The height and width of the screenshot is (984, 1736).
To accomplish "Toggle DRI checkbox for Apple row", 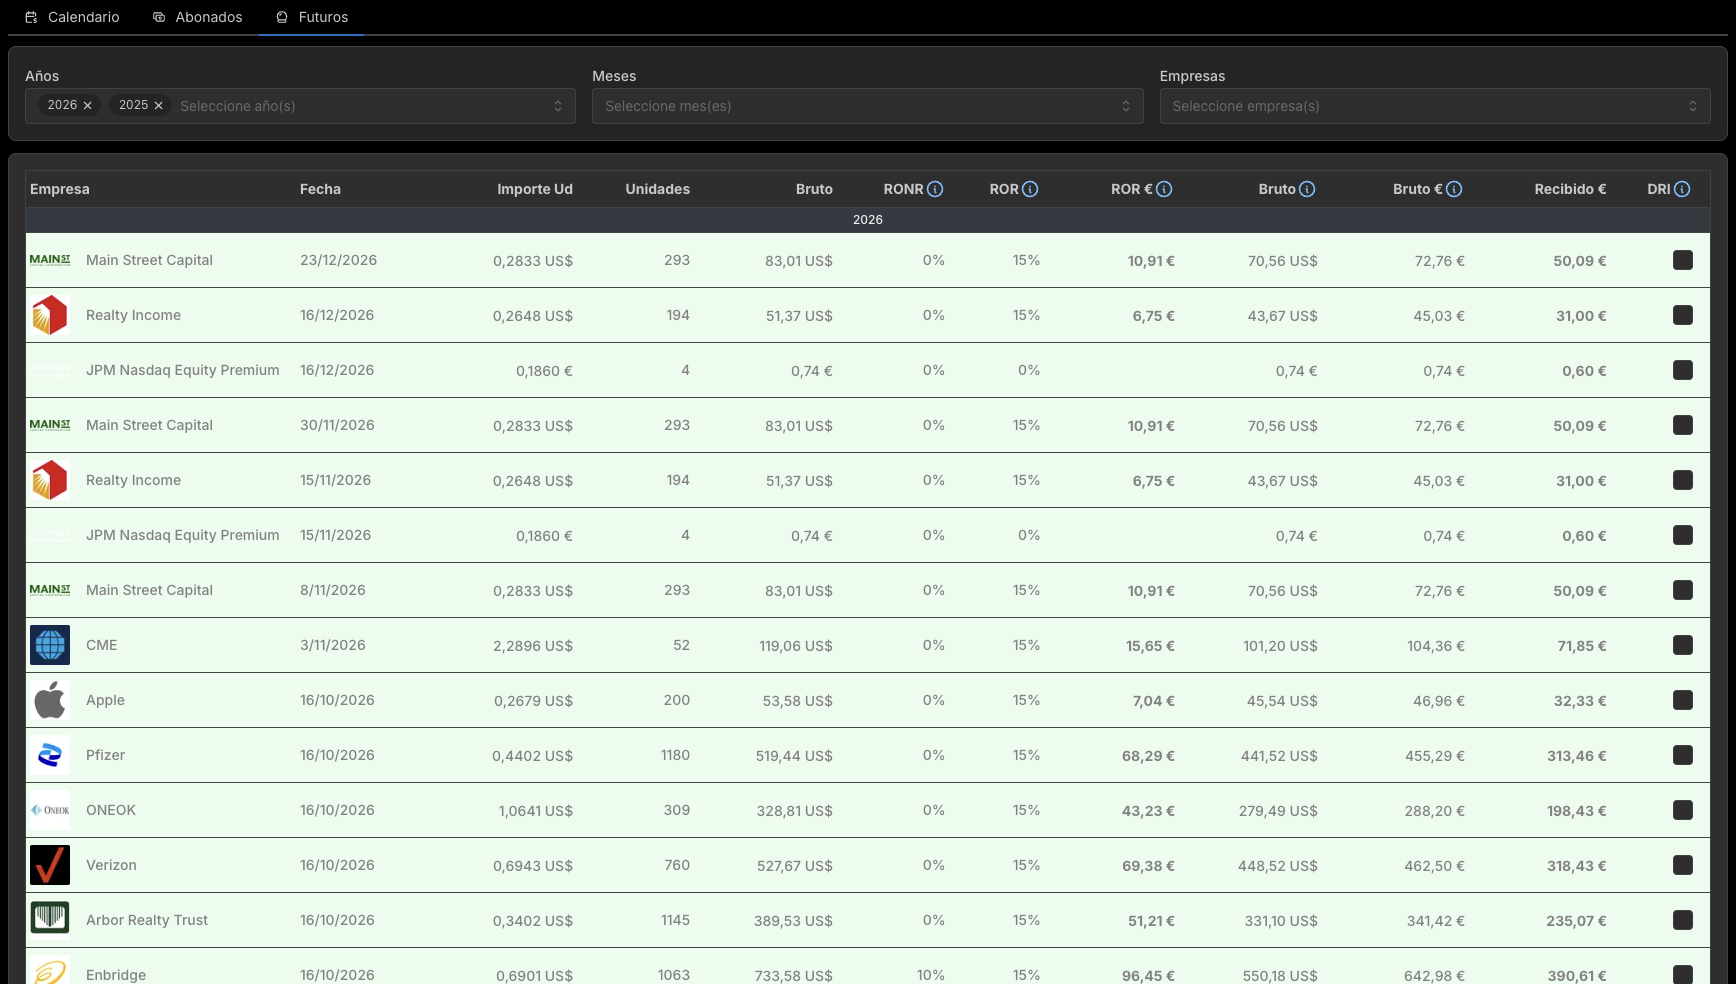I will [1683, 700].
